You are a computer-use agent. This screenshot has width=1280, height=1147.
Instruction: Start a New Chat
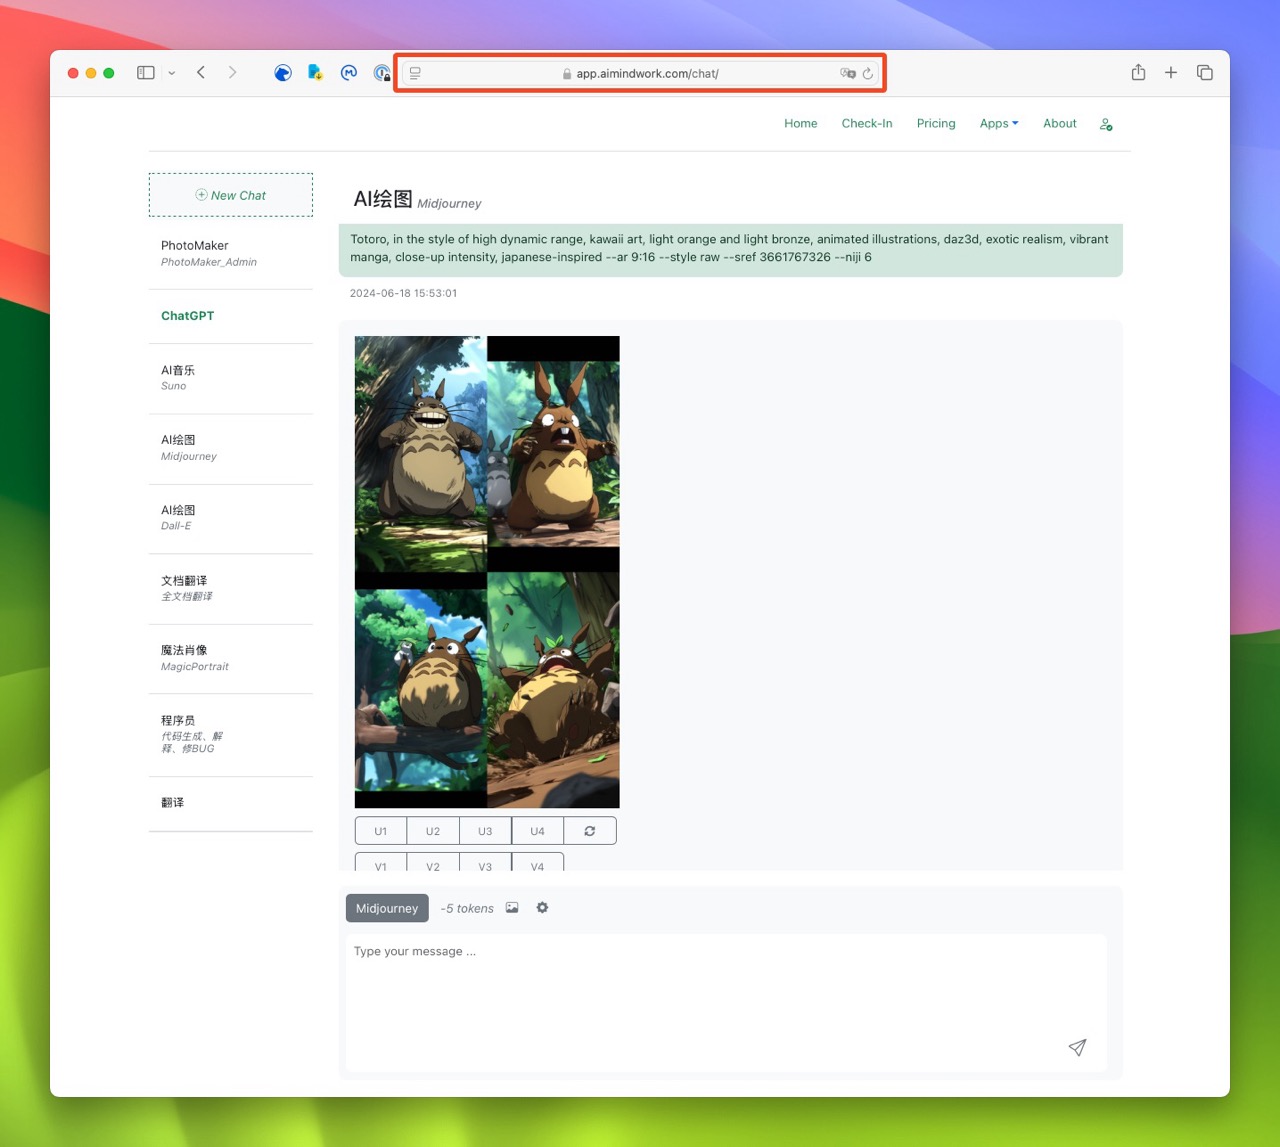[231, 195]
